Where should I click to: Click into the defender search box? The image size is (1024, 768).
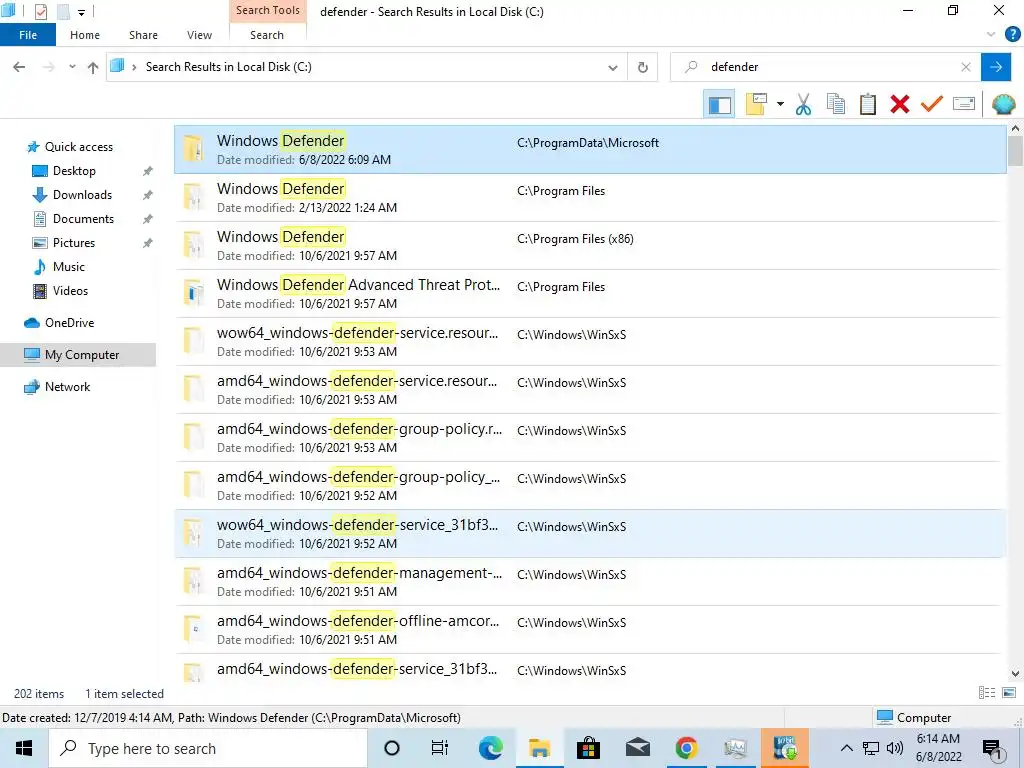click(824, 67)
